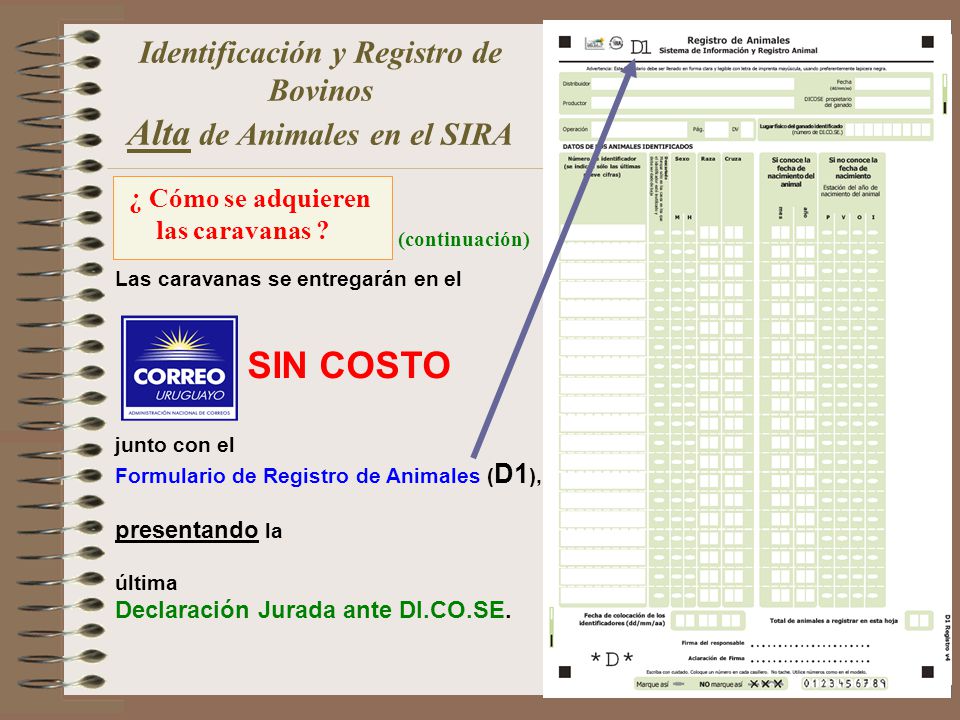Click the 'Sexo' column header
960x720 pixels.
point(682,159)
